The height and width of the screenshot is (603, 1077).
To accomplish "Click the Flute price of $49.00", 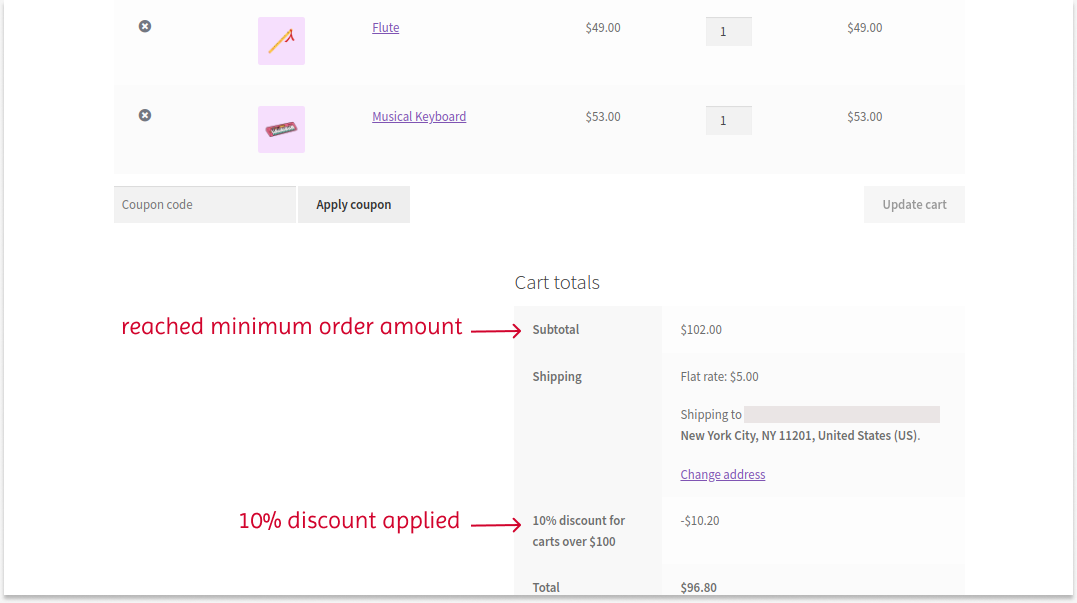I will [602, 28].
